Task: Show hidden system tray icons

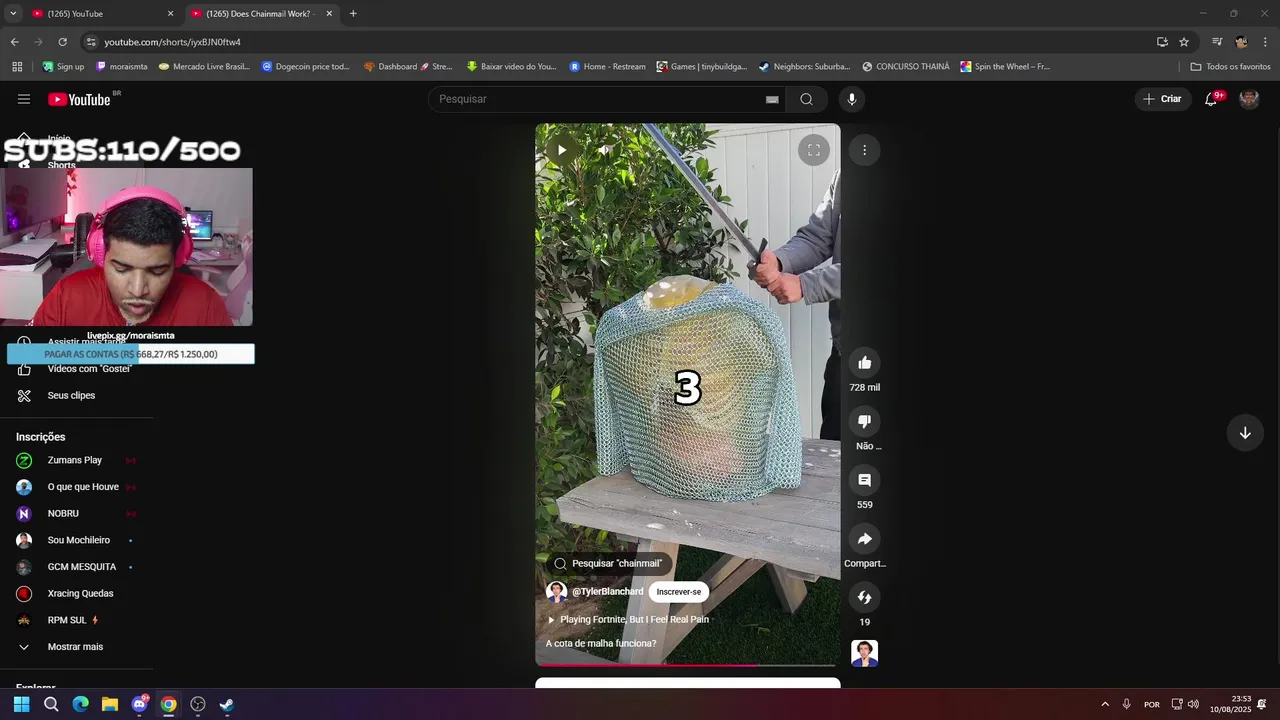Action: (1105, 704)
